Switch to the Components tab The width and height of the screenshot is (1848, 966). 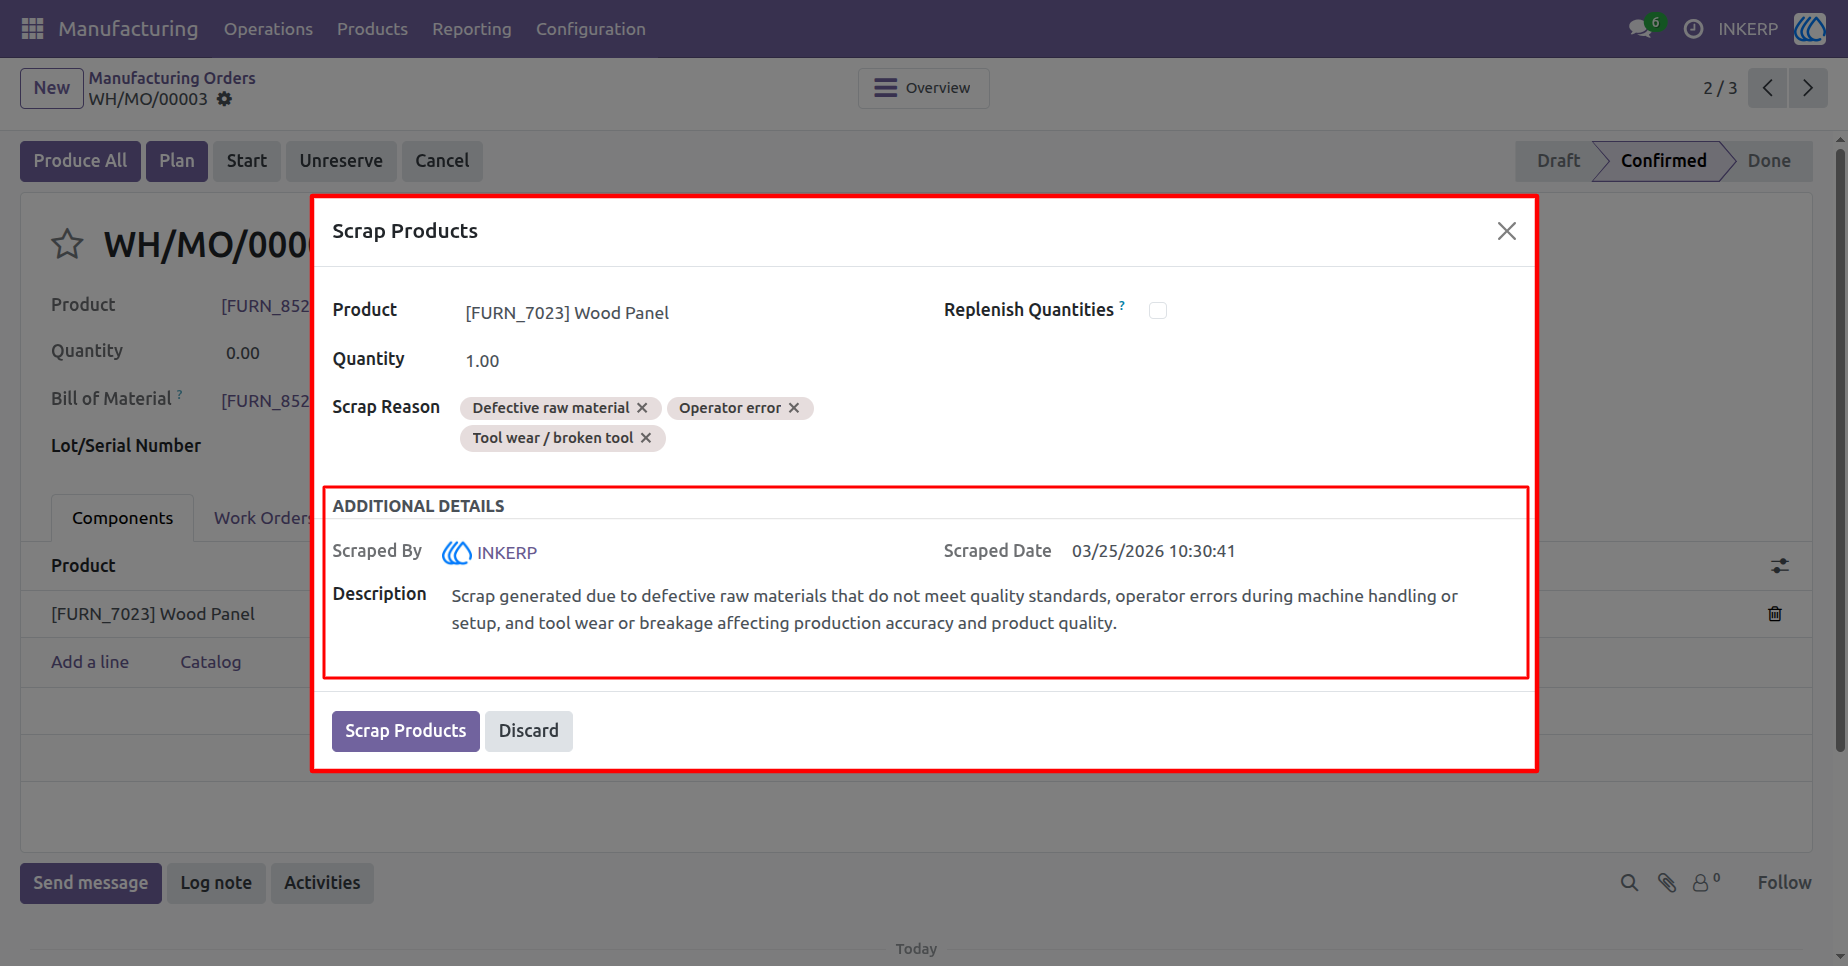(x=122, y=518)
